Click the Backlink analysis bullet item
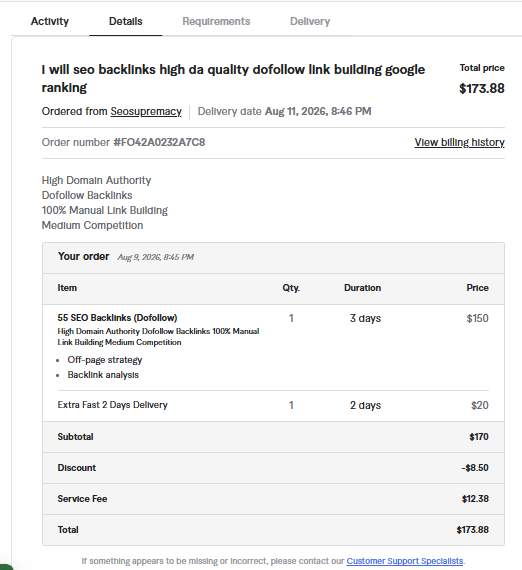 pyautogui.click(x=103, y=375)
